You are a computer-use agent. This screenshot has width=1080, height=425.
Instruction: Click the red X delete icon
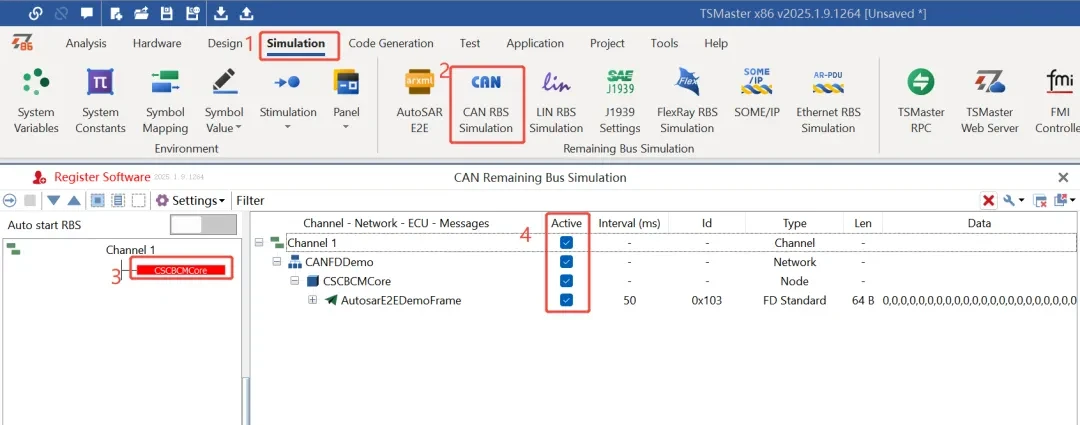[988, 200]
